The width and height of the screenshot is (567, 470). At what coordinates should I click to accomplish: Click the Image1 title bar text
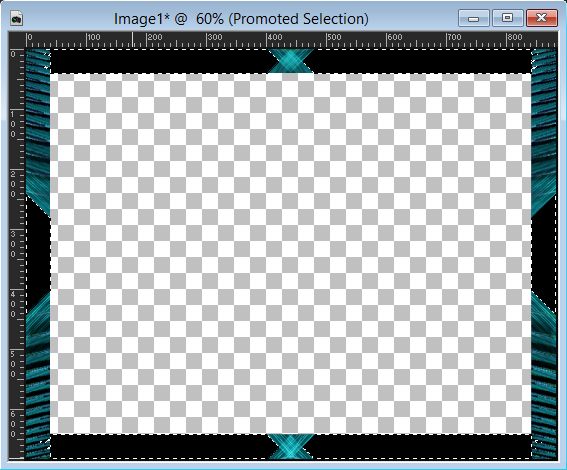[241, 19]
